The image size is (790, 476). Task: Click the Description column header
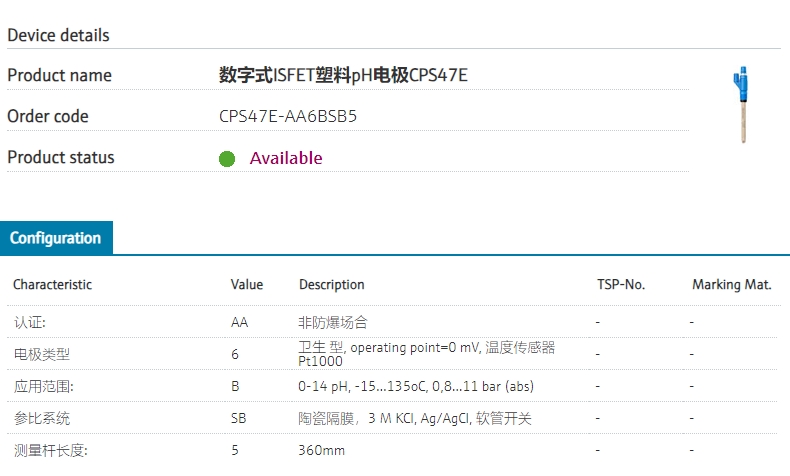tap(332, 285)
